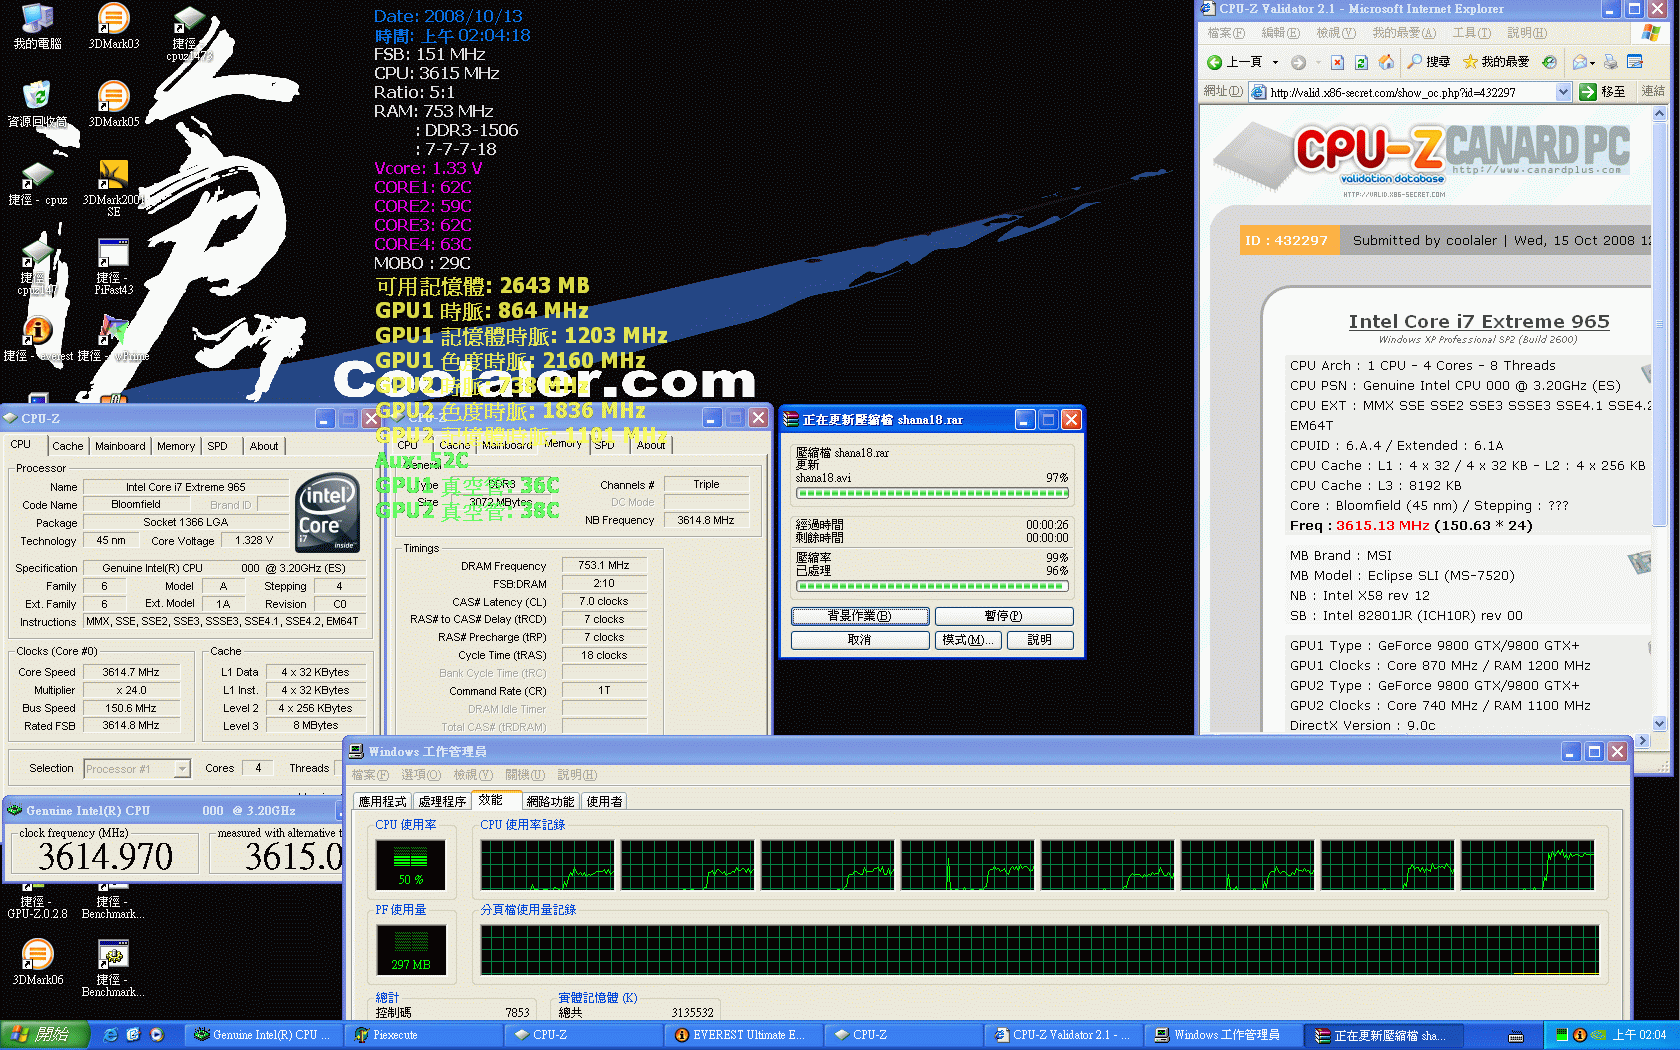The height and width of the screenshot is (1050, 1680).
Task: Click IE page scrollbar up arrow
Action: [x=1659, y=114]
